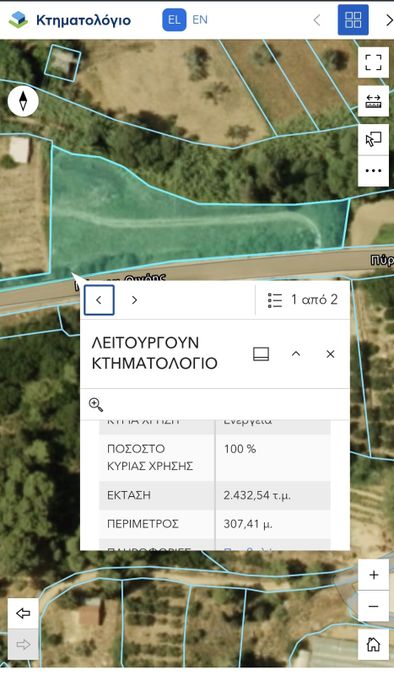Screen dimensions: 394x675
Task: Show next feature in popup
Action: [134, 300]
